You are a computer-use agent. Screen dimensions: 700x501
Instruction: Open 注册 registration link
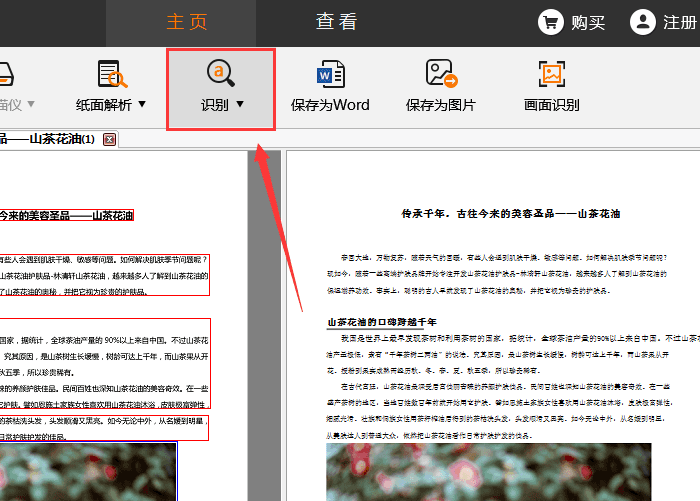click(x=679, y=22)
